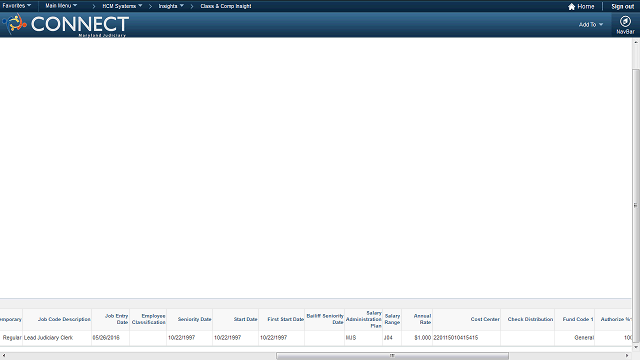Click the Check Distribution column header
Image resolution: width=640 pixels, height=360 pixels.
tap(530, 319)
